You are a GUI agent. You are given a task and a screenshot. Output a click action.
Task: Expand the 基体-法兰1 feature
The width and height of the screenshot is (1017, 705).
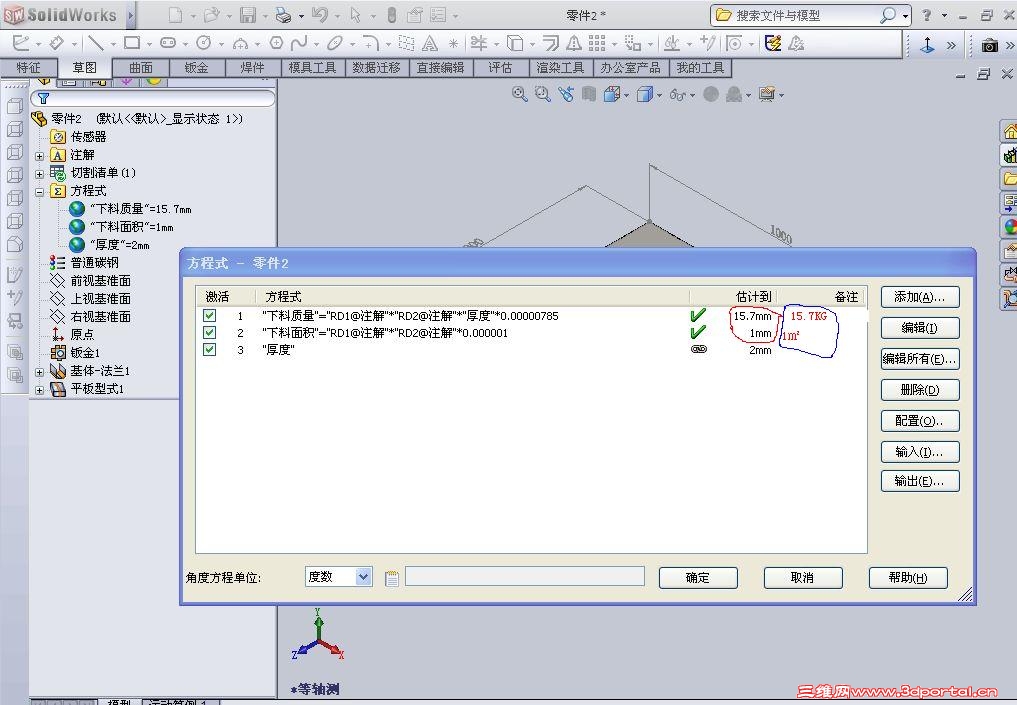click(40, 372)
